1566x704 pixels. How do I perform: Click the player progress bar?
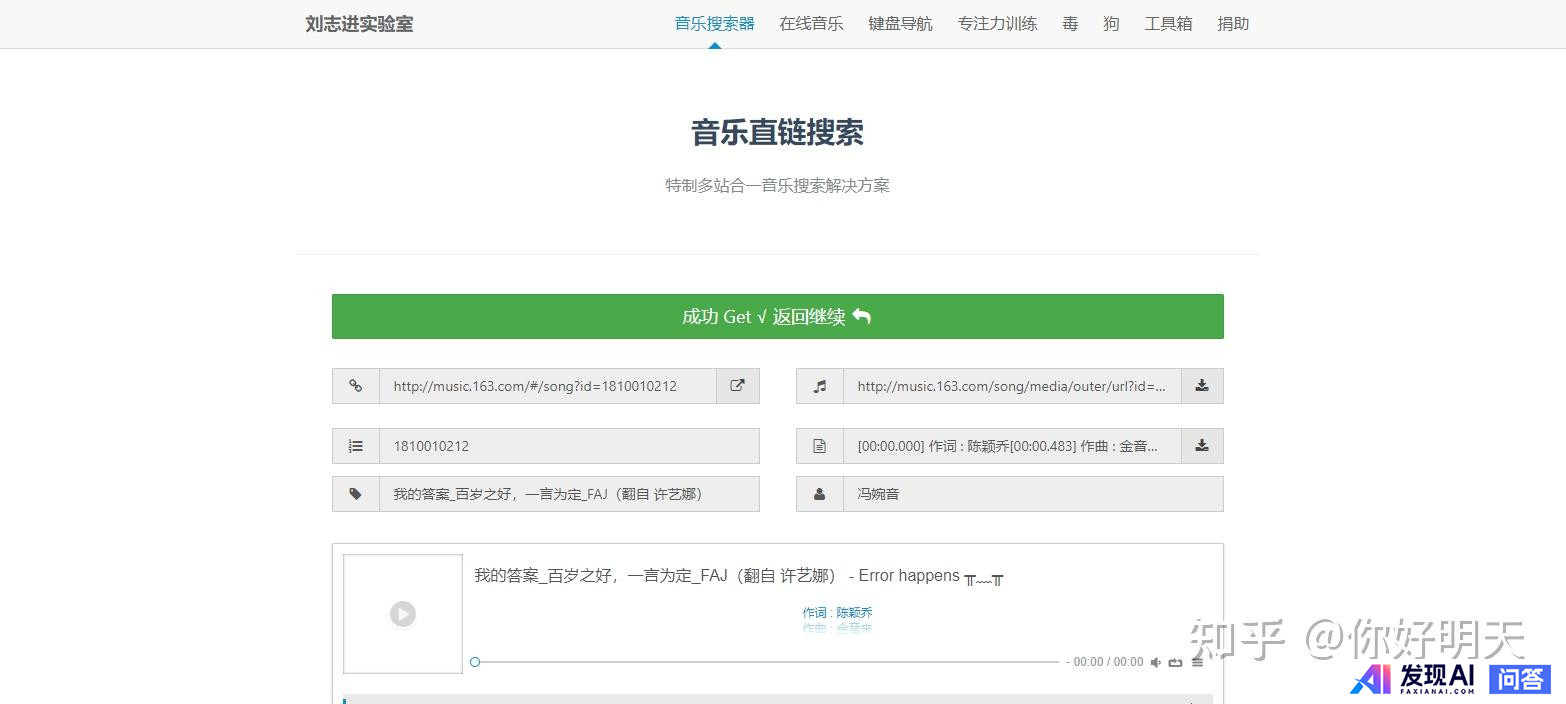pyautogui.click(x=766, y=662)
